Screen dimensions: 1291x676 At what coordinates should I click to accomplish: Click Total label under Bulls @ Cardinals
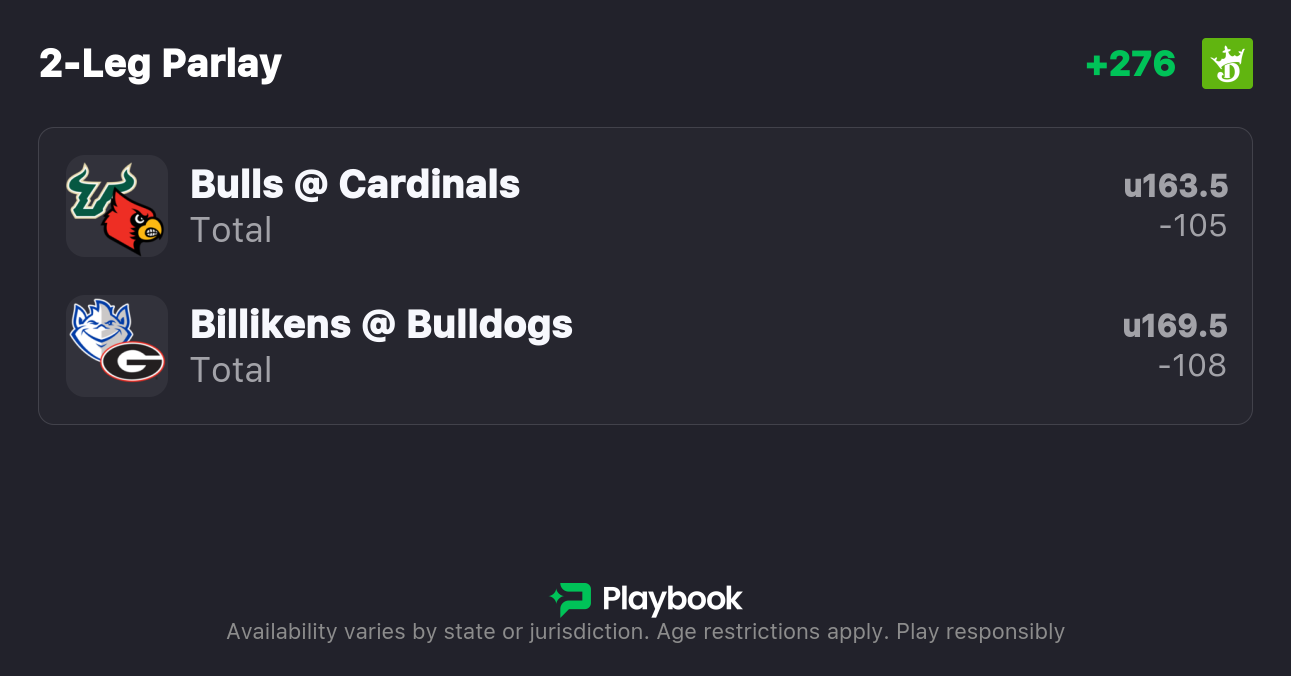[231, 230]
